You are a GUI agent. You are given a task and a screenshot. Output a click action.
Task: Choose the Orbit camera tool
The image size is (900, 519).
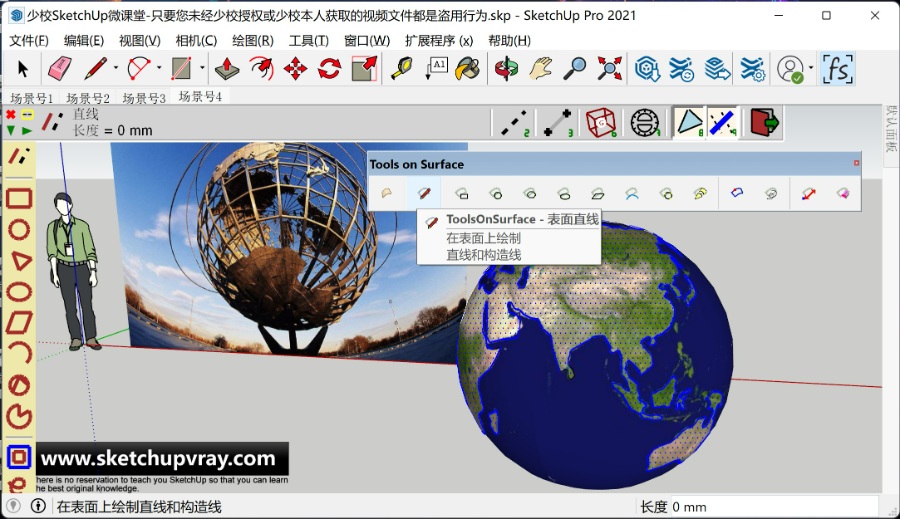(506, 69)
